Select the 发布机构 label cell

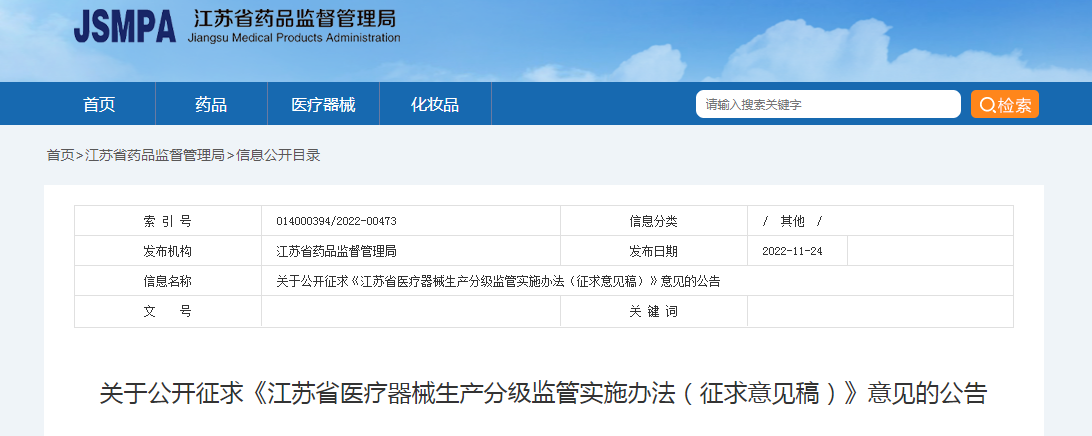point(168,251)
